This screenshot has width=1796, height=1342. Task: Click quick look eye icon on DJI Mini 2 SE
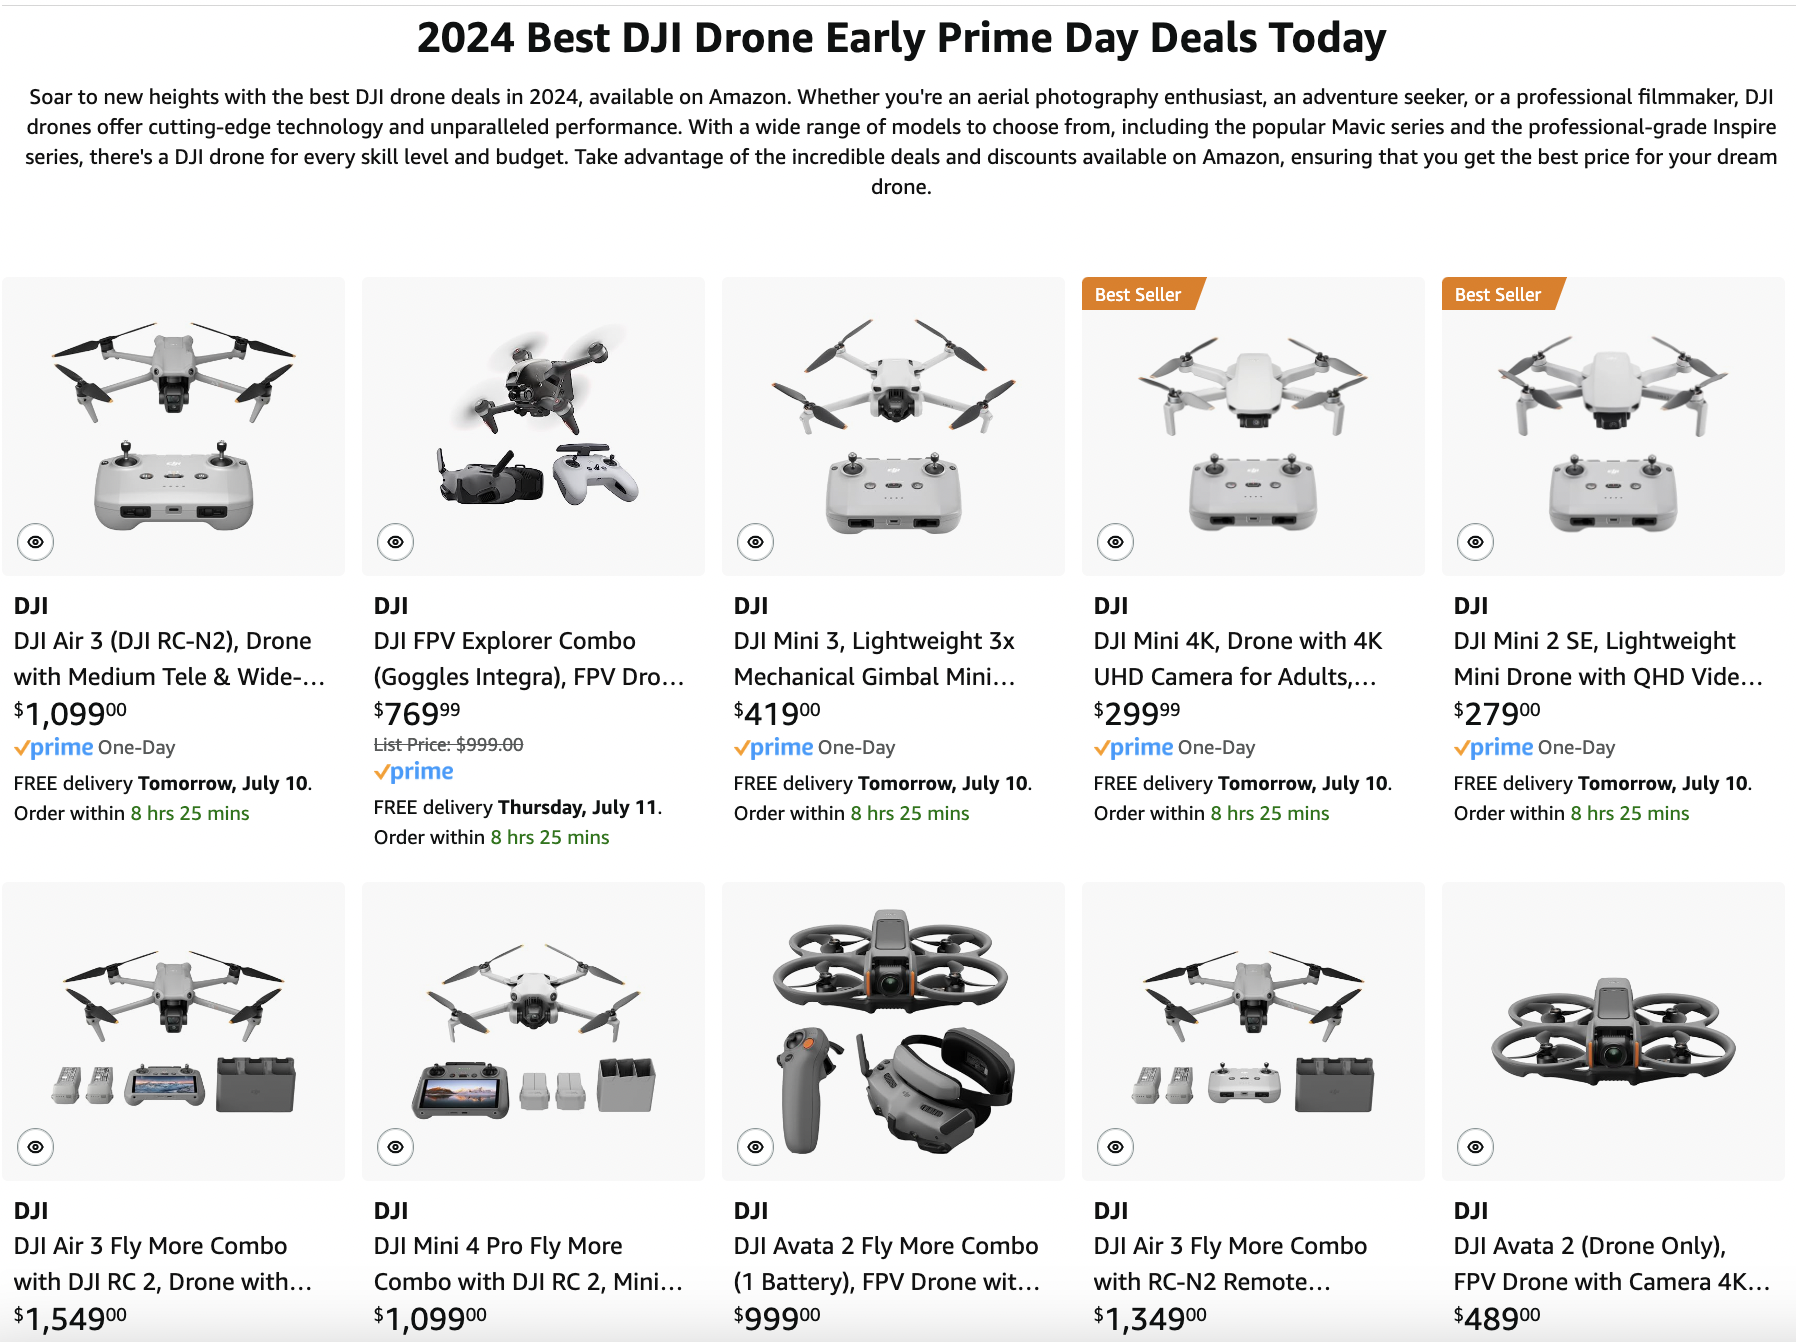tap(1476, 542)
